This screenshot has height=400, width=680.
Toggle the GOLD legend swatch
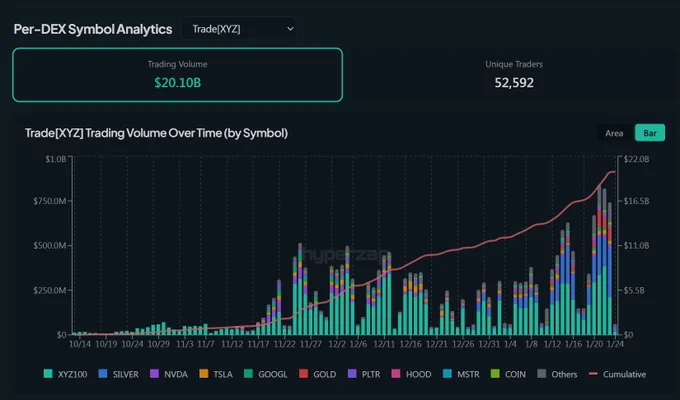pyautogui.click(x=304, y=374)
